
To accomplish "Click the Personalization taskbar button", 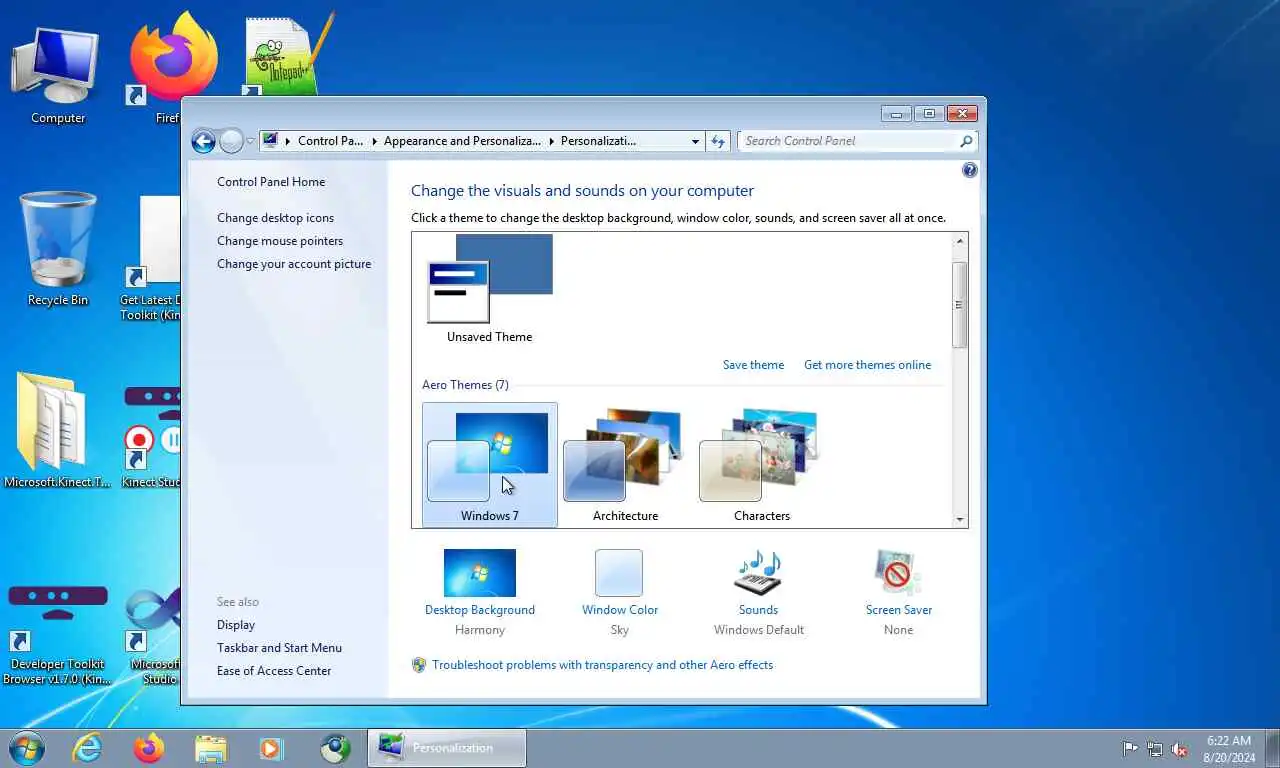I will (x=447, y=748).
